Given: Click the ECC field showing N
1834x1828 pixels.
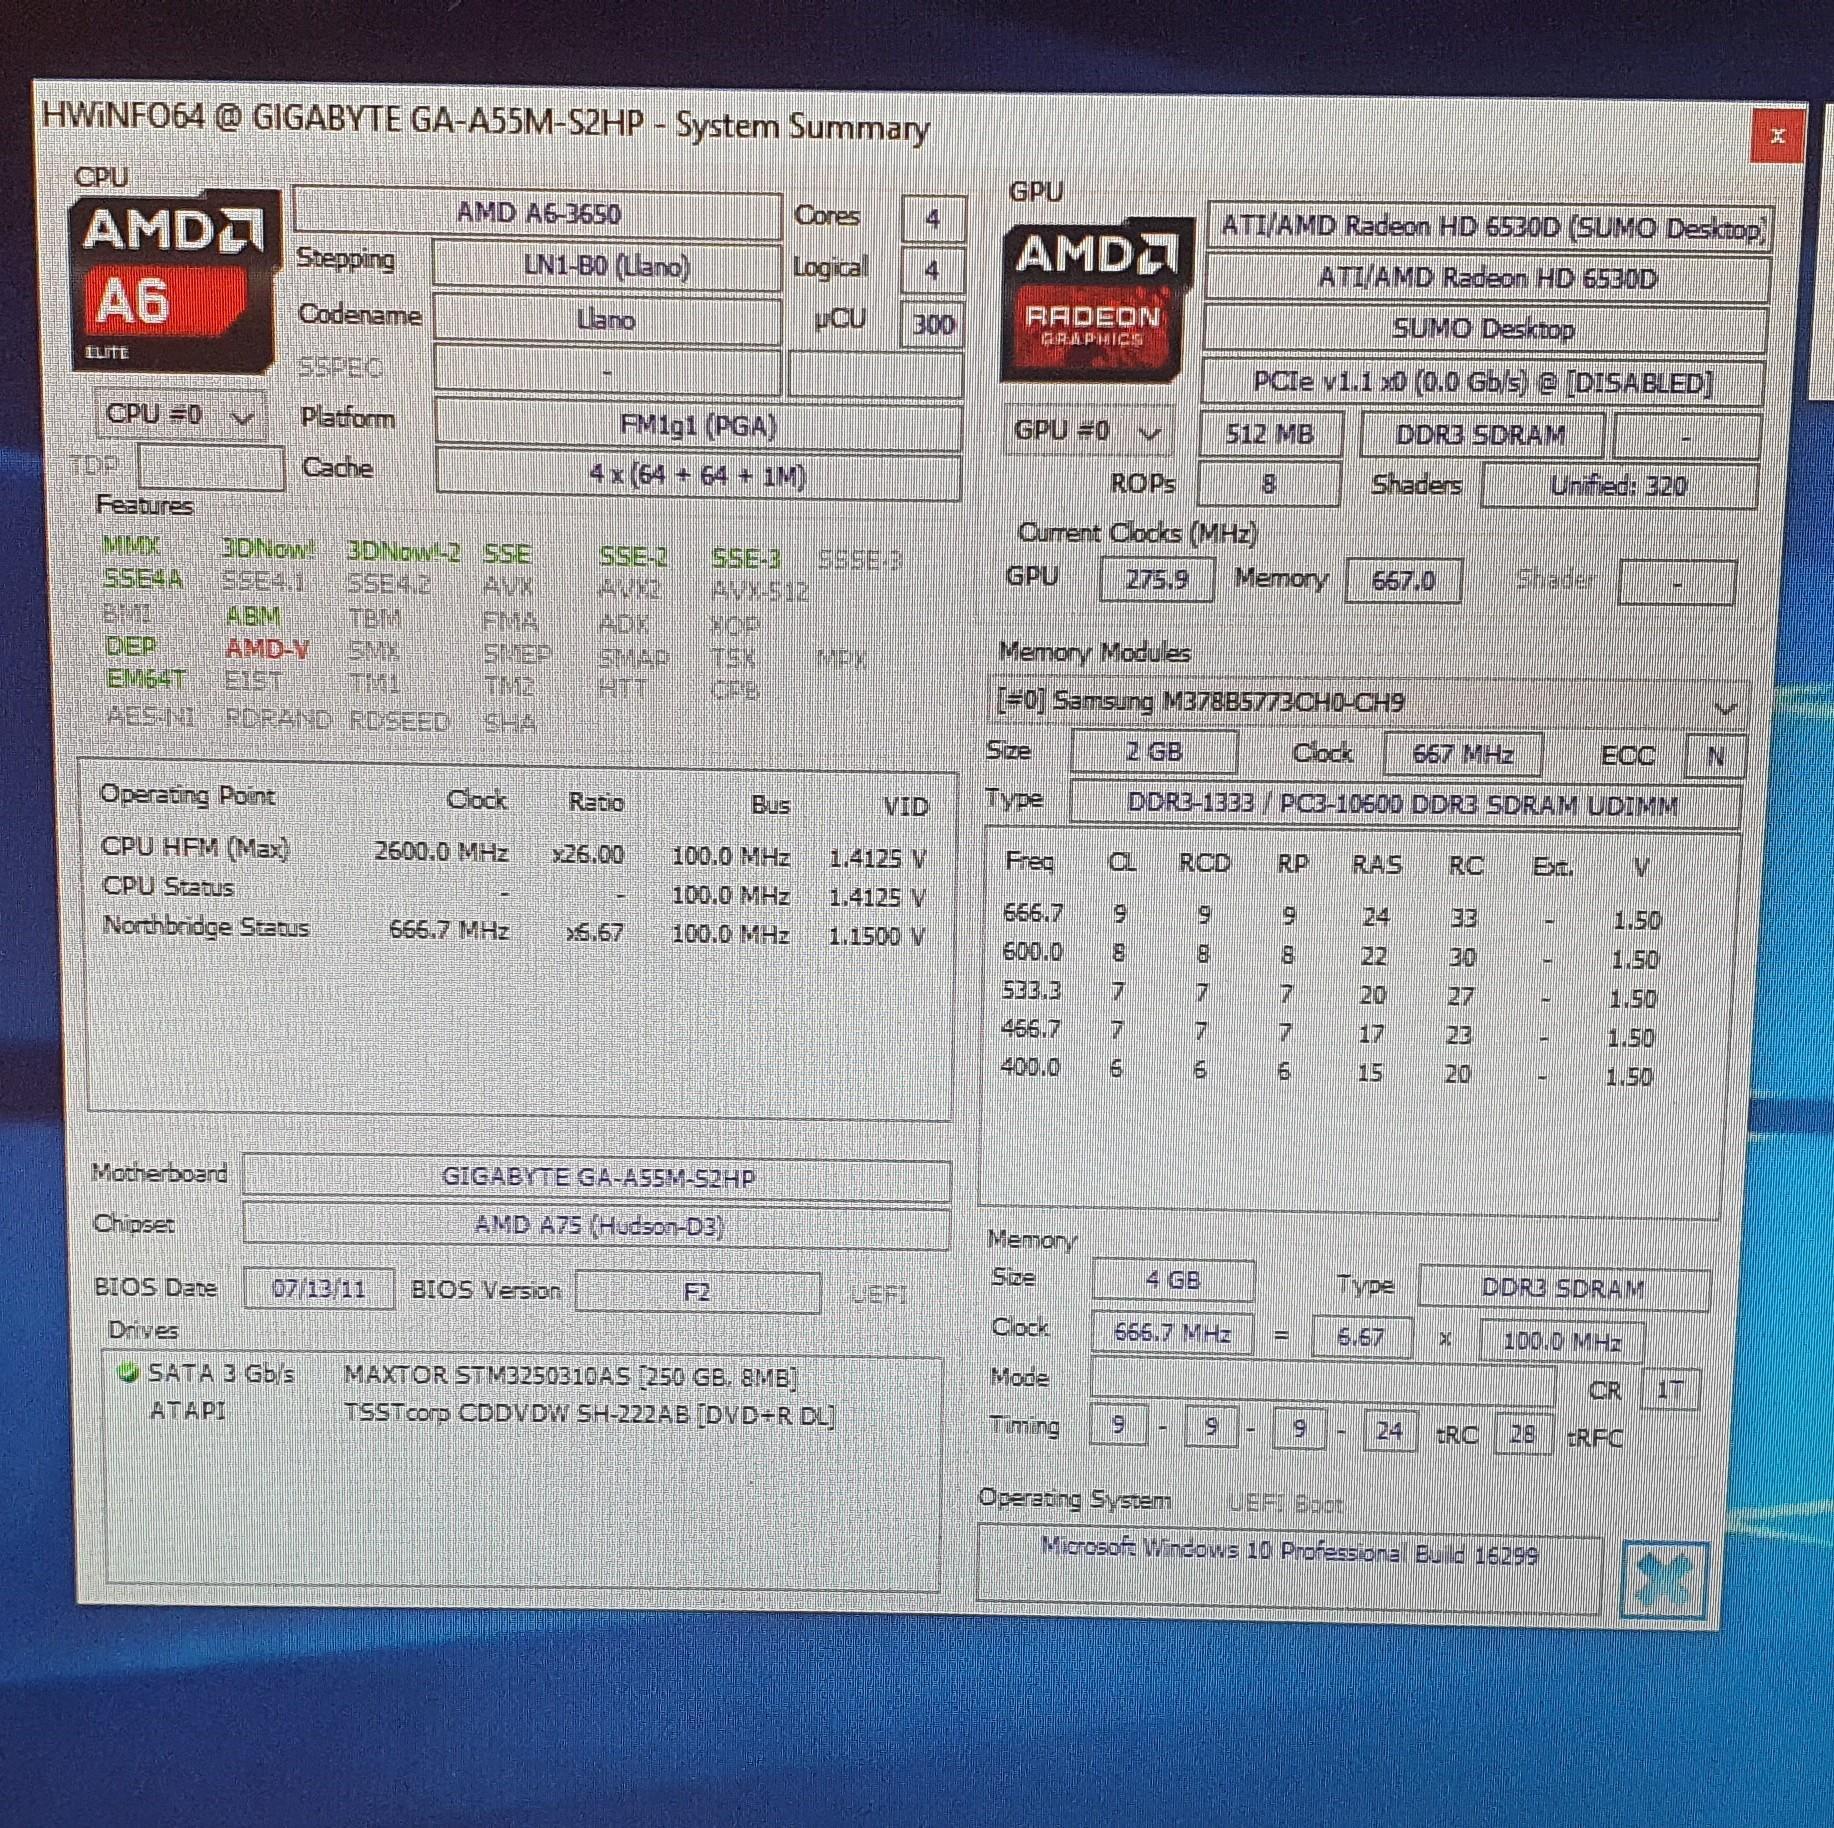Looking at the screenshot, I should [1716, 756].
